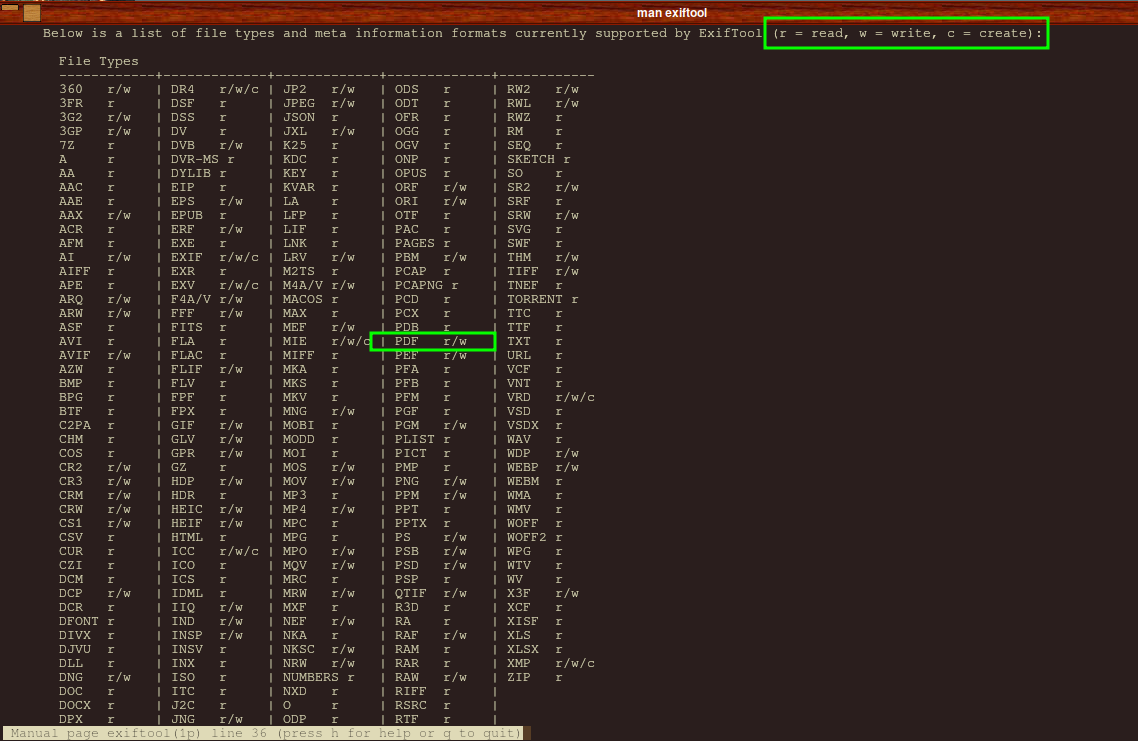This screenshot has width=1138, height=741.
Task: Click the read/write/create legend text
Action: [906, 33]
